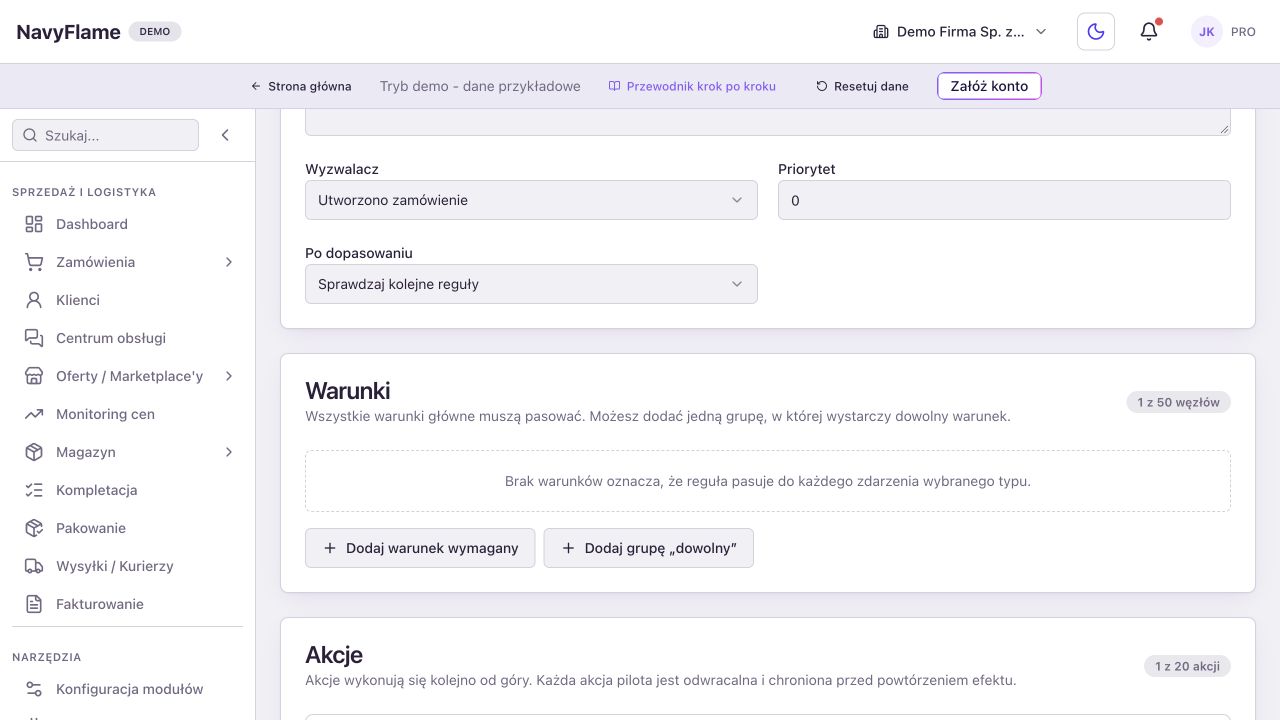Collapse the sidebar with the chevron
Screen dimensions: 1280x720
(x=225, y=135)
